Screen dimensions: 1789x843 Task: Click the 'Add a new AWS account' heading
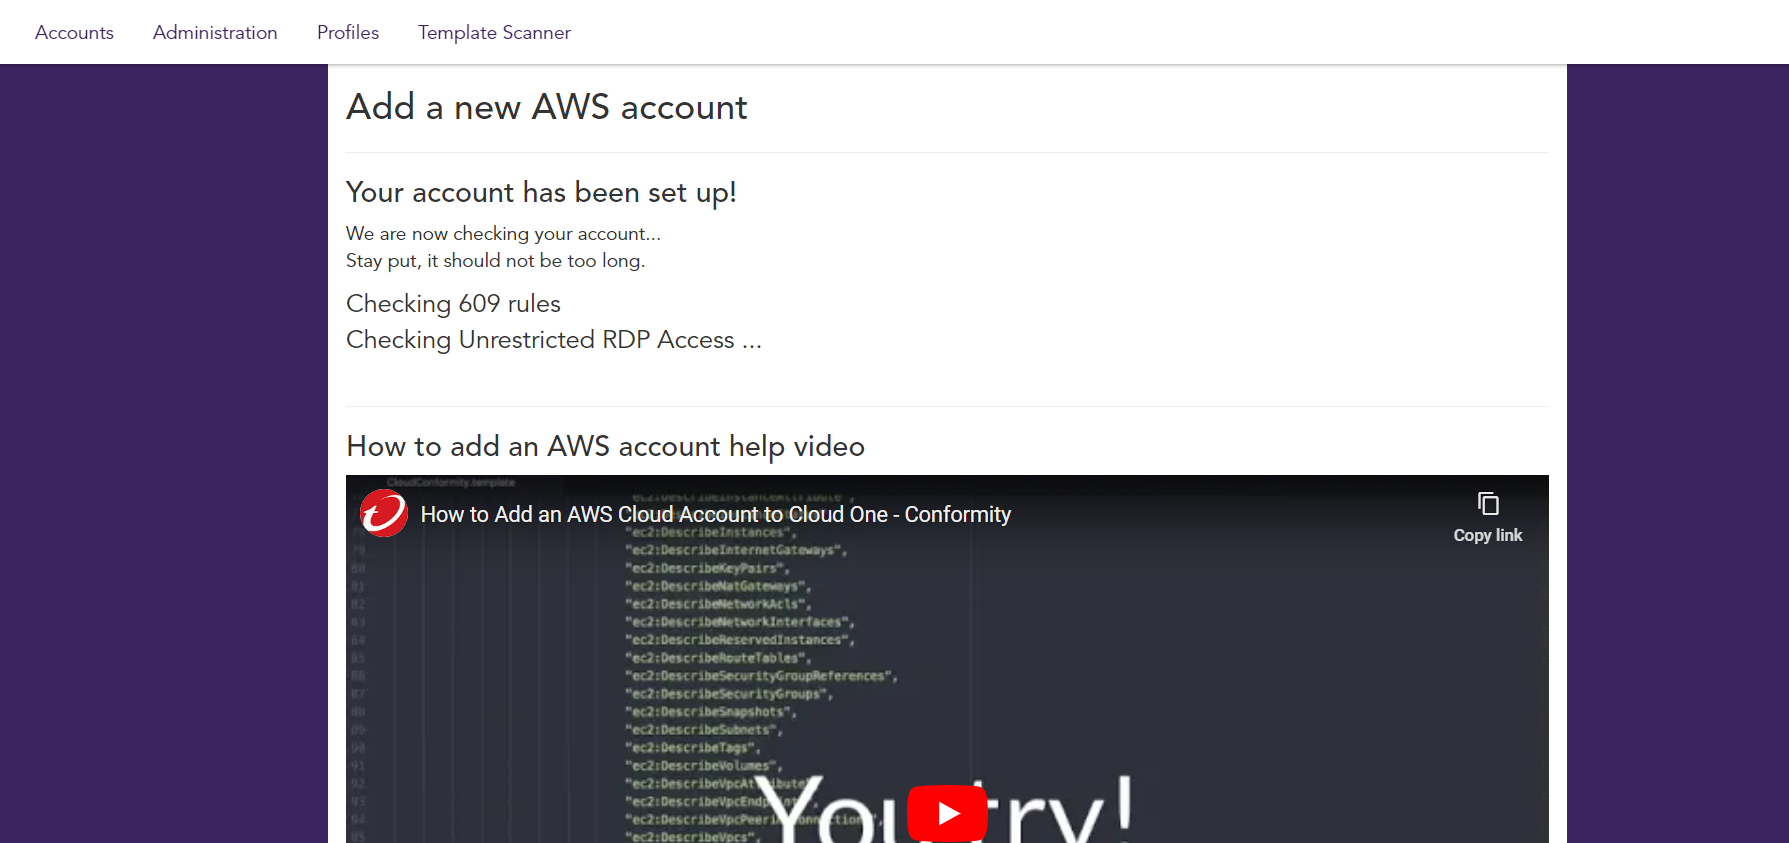click(x=547, y=107)
